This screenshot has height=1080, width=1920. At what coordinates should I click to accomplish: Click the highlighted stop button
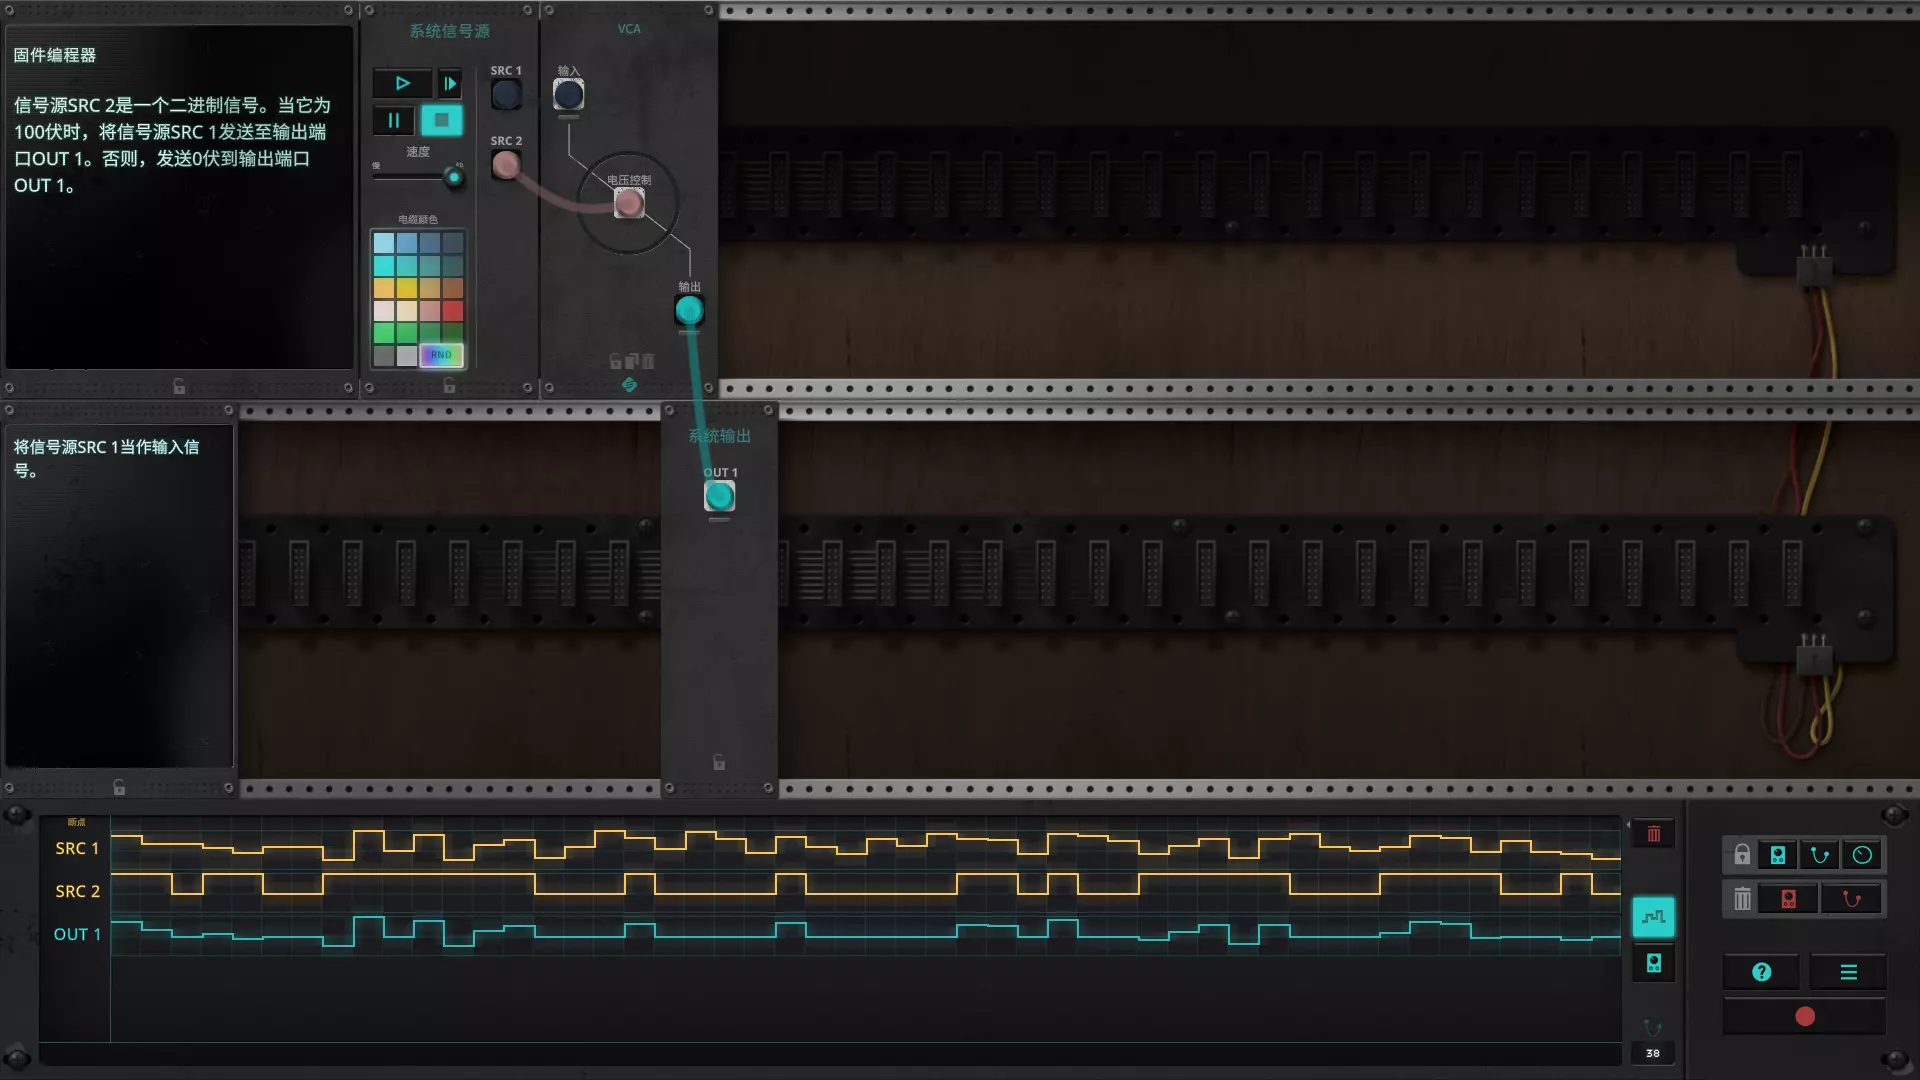point(441,120)
